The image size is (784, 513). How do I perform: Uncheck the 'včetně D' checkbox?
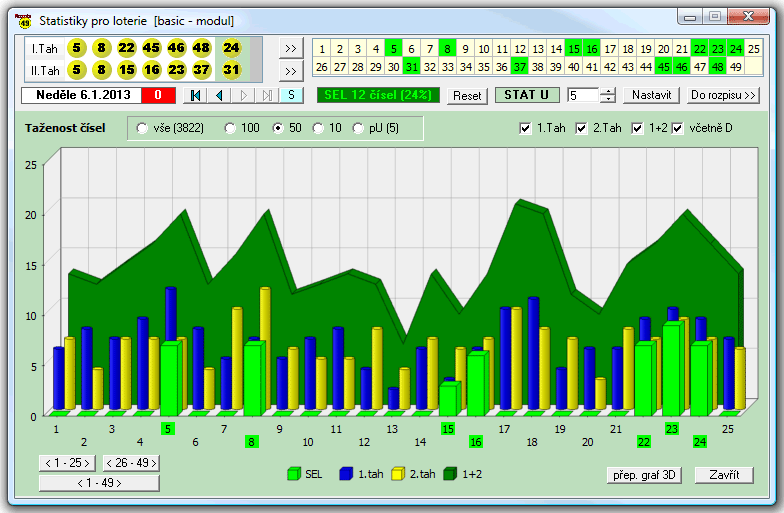pos(678,128)
